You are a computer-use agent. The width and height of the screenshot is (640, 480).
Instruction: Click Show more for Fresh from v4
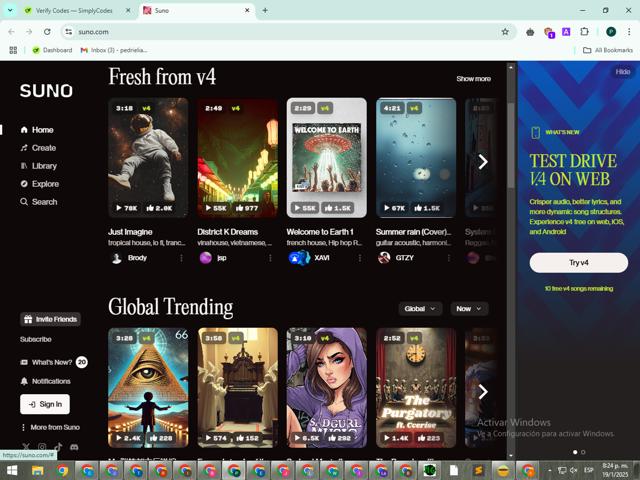473,79
